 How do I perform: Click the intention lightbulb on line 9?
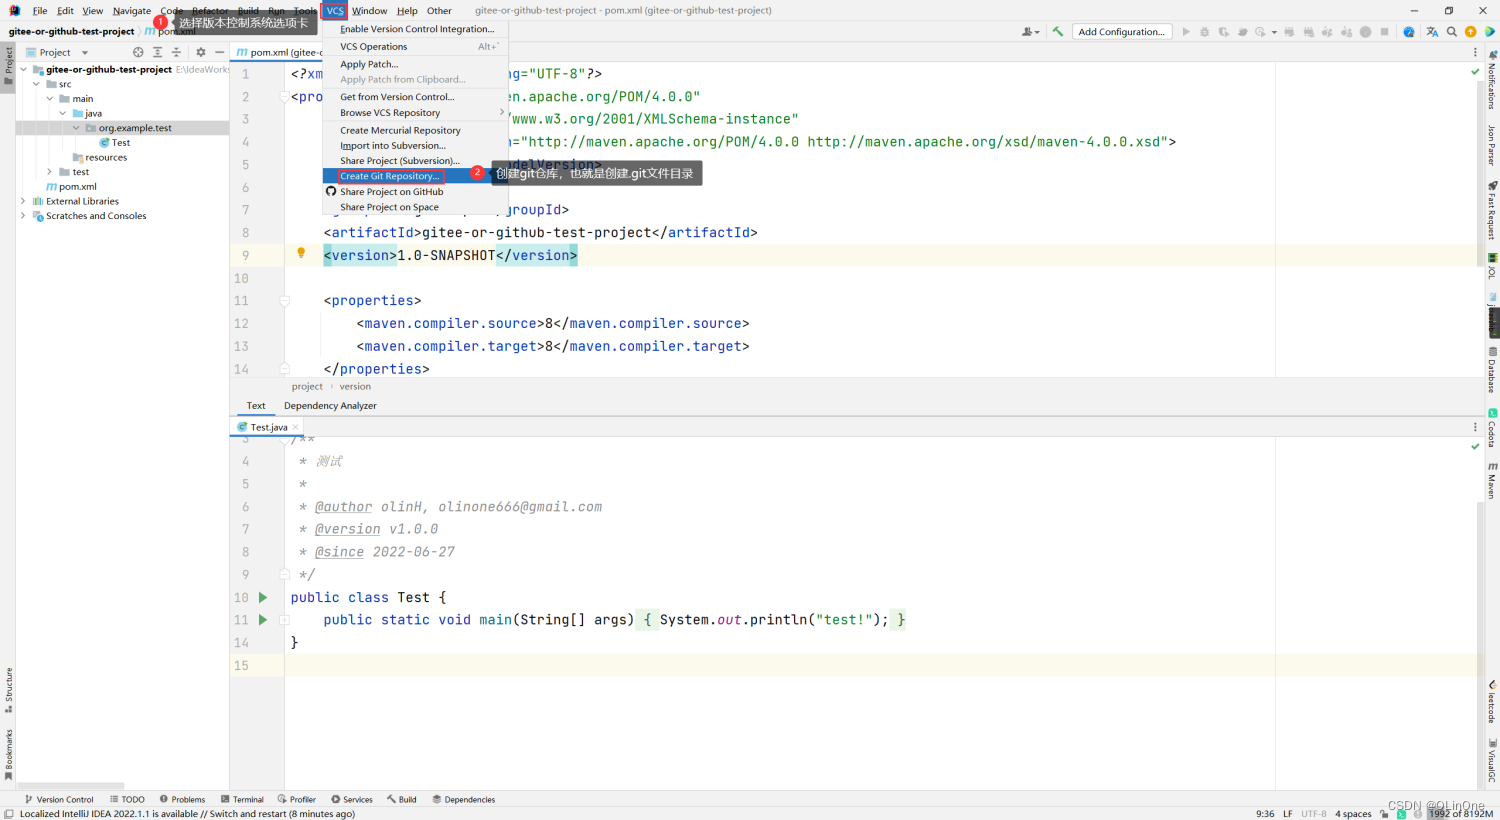300,253
